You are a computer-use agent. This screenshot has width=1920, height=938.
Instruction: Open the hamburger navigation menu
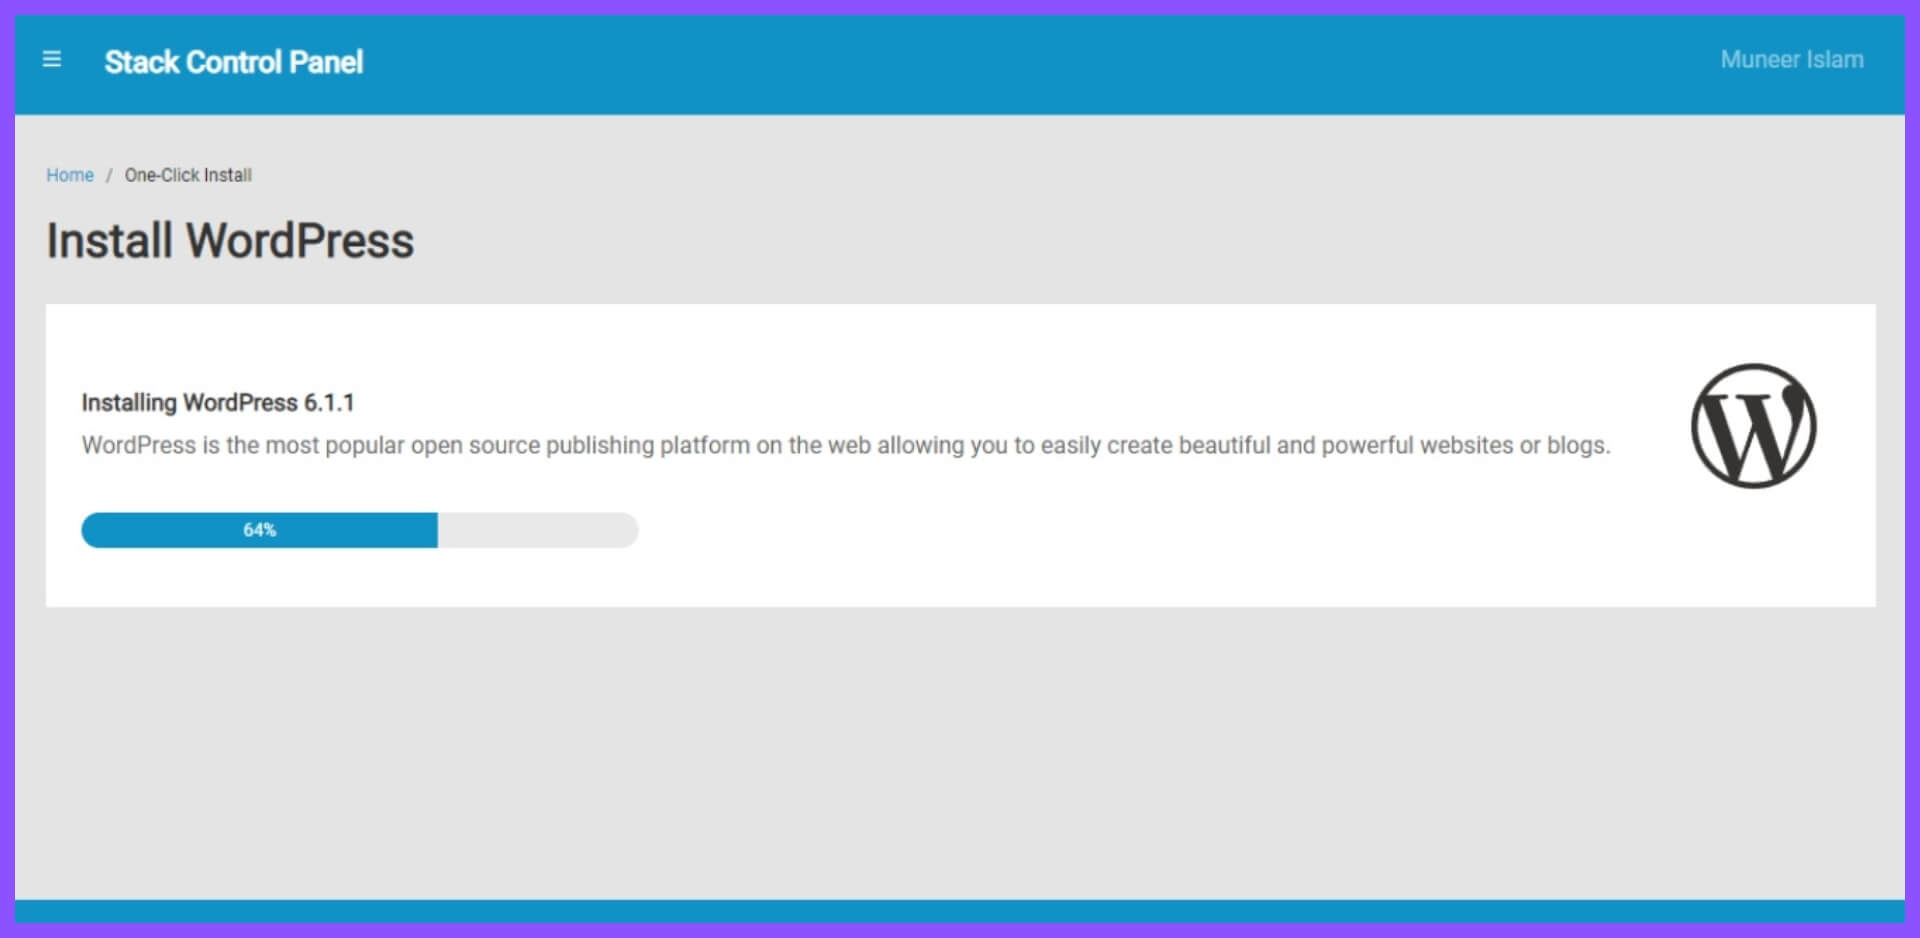(52, 60)
